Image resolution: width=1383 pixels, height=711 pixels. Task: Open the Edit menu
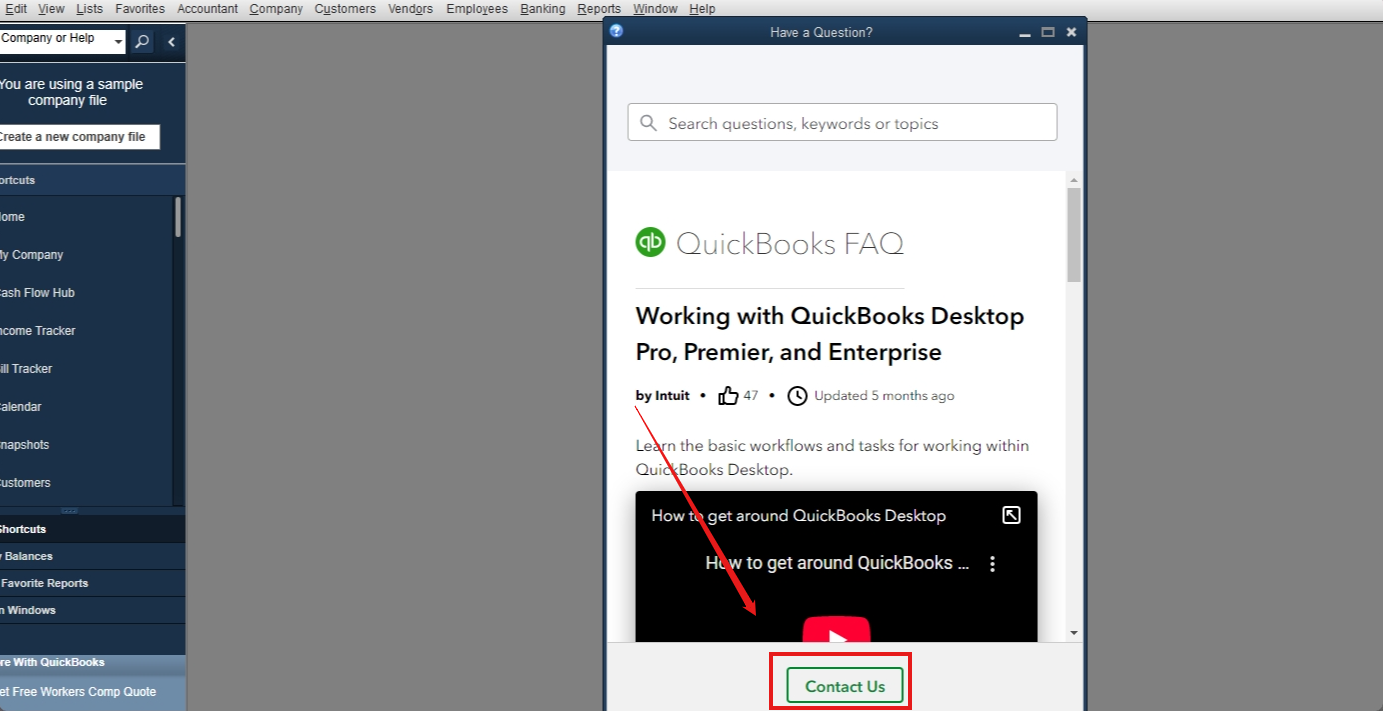click(x=16, y=9)
